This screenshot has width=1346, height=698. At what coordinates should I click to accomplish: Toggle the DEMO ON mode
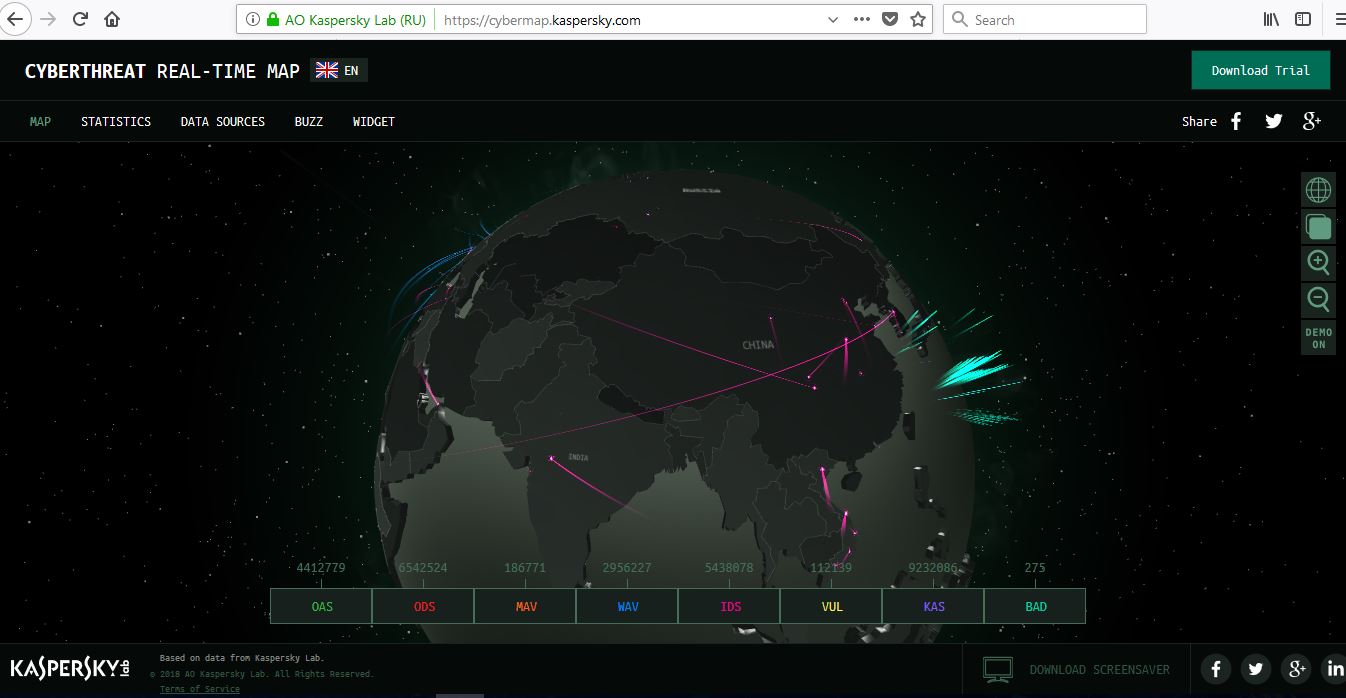coord(1318,338)
